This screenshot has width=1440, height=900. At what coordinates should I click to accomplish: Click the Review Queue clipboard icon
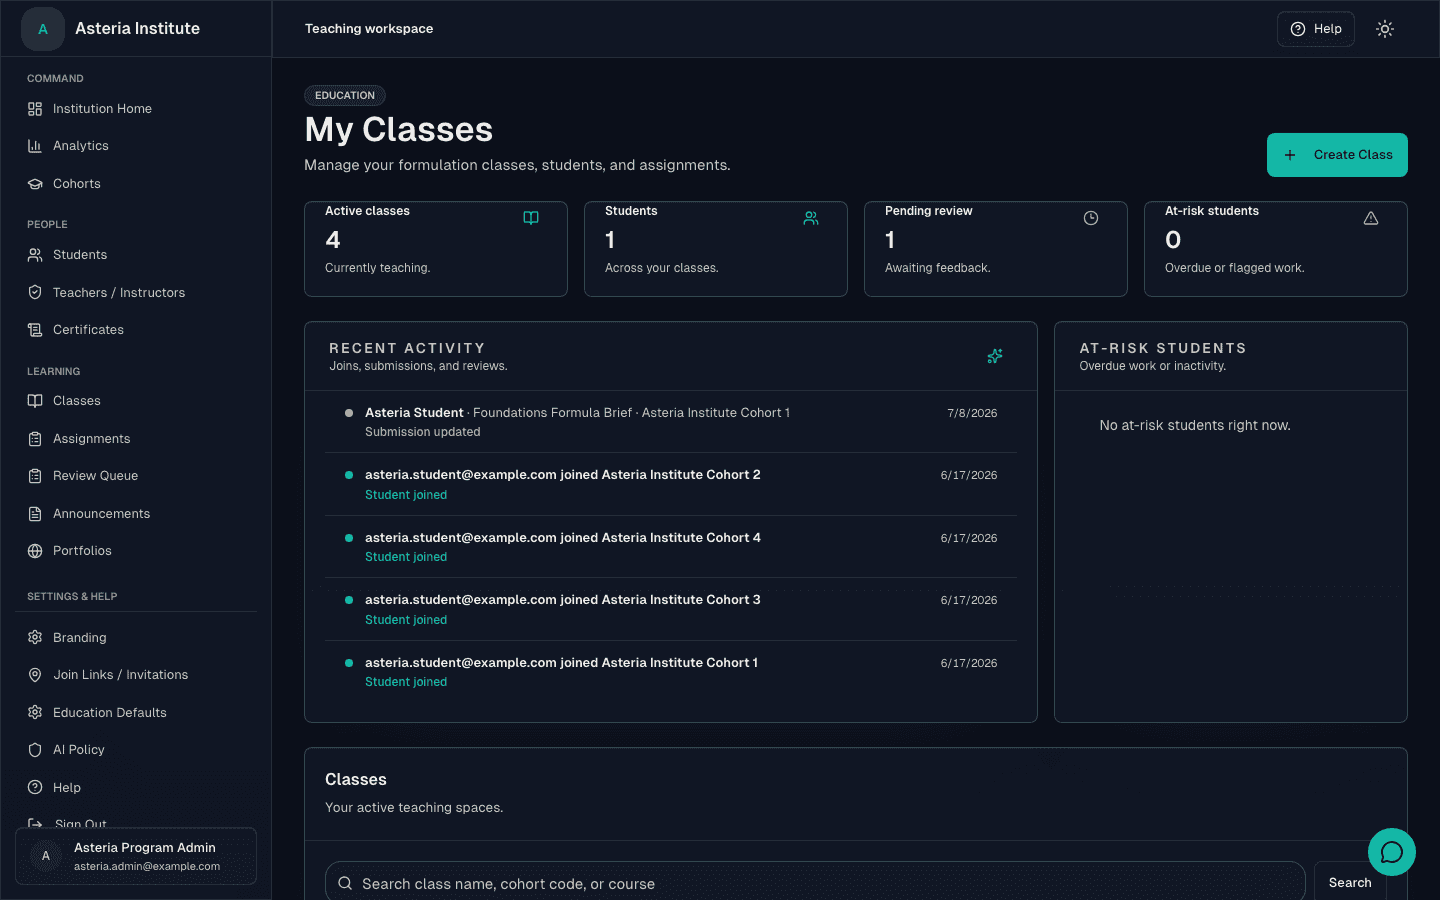(35, 476)
